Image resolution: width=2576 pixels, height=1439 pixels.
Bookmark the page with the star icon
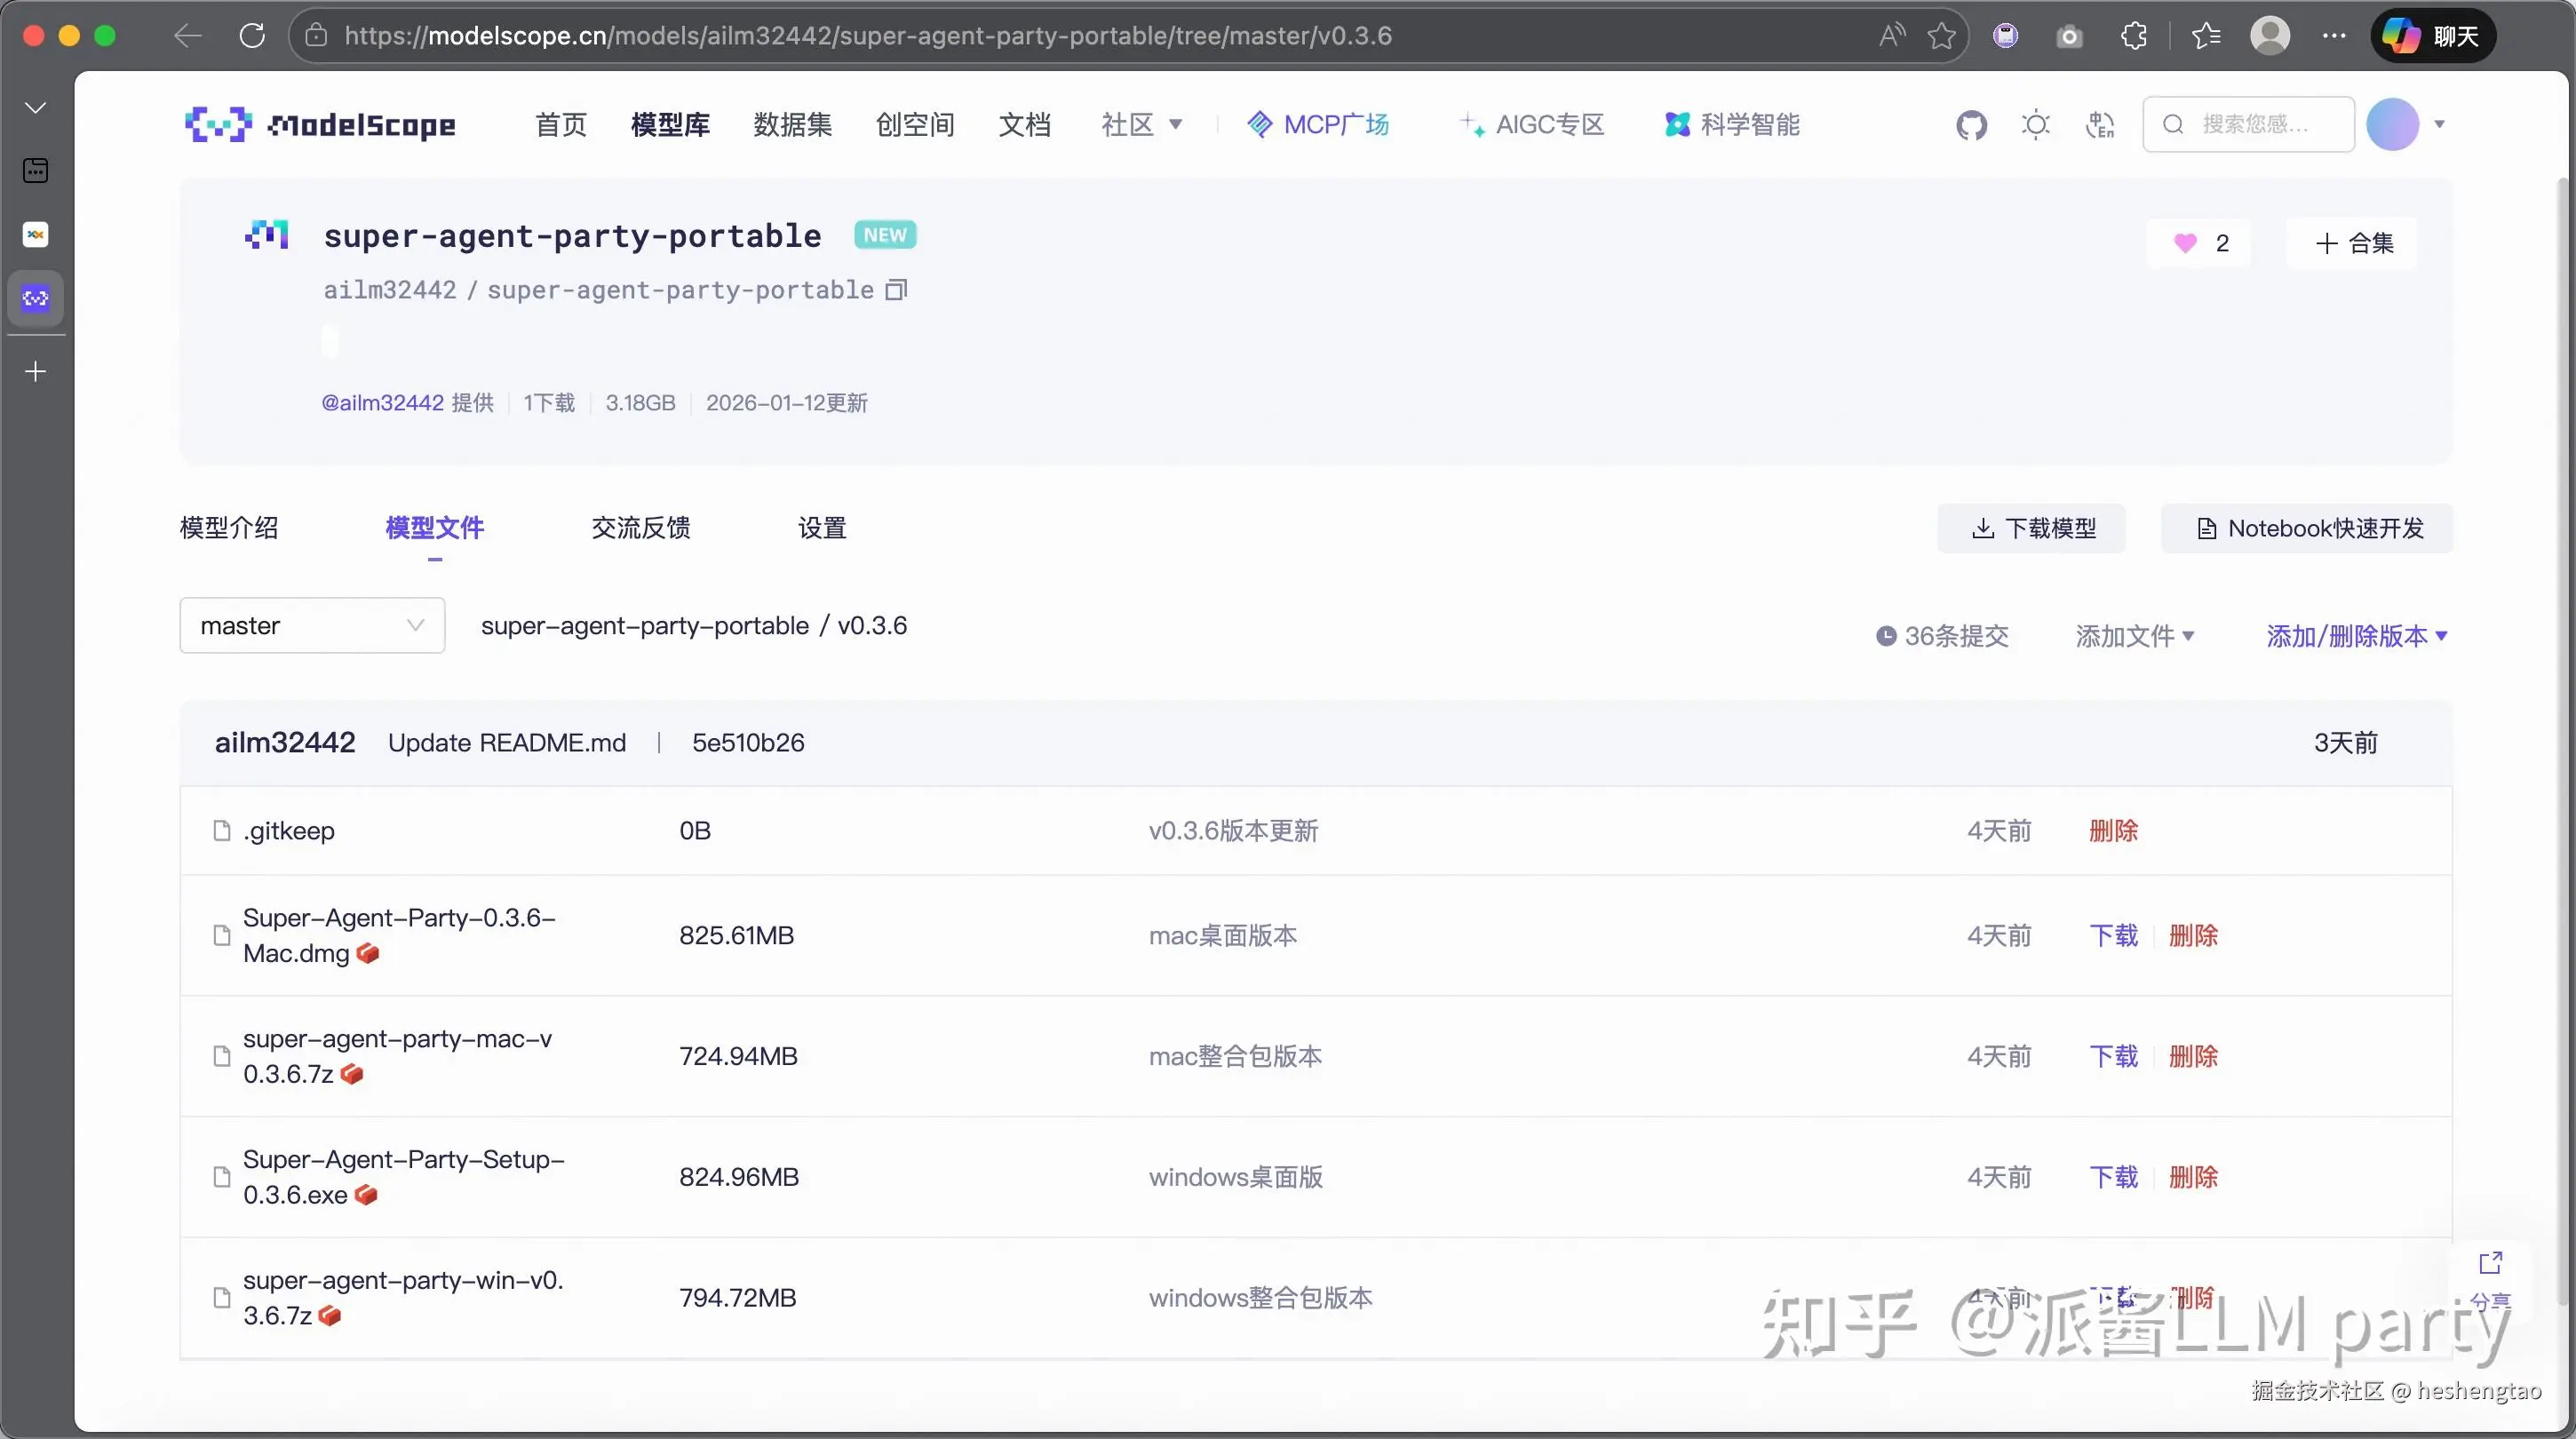pyautogui.click(x=1941, y=36)
